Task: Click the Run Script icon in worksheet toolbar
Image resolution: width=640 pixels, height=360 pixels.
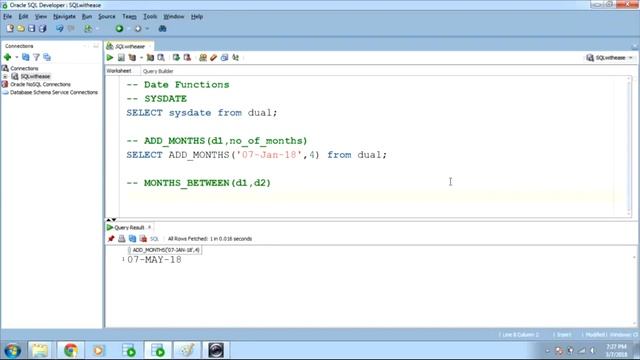Action: [121, 58]
